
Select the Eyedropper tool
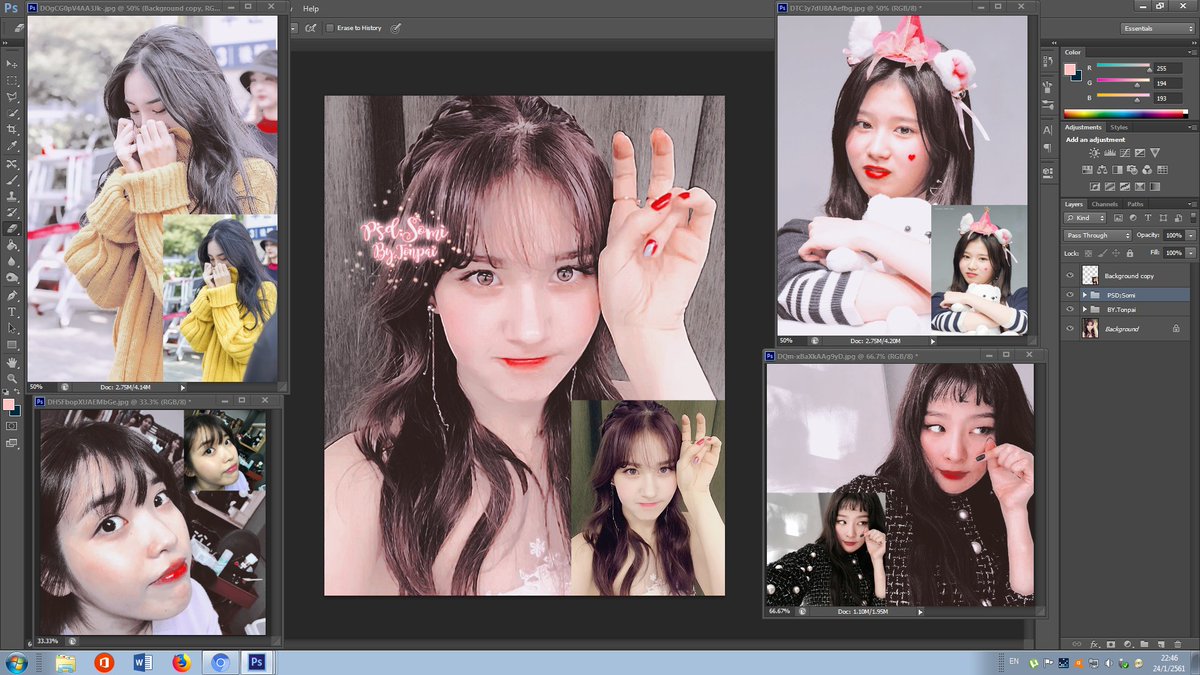tap(13, 145)
